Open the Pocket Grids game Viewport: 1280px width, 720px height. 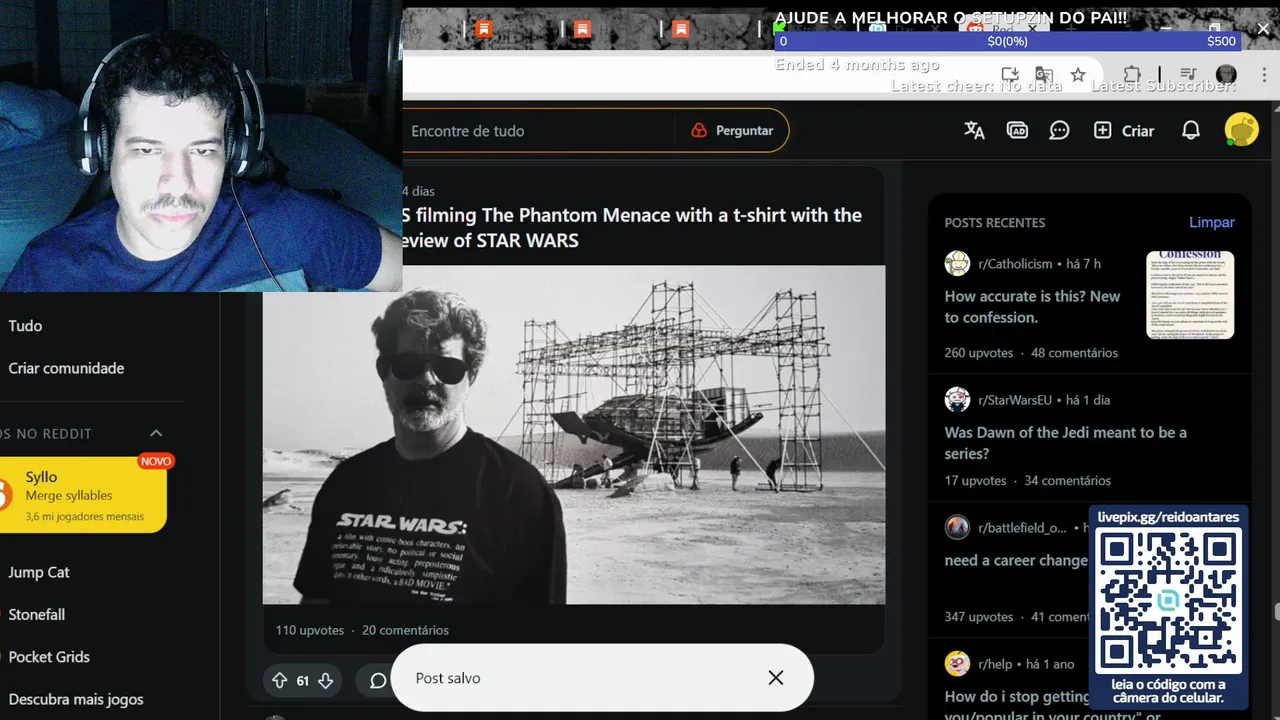[x=49, y=657]
